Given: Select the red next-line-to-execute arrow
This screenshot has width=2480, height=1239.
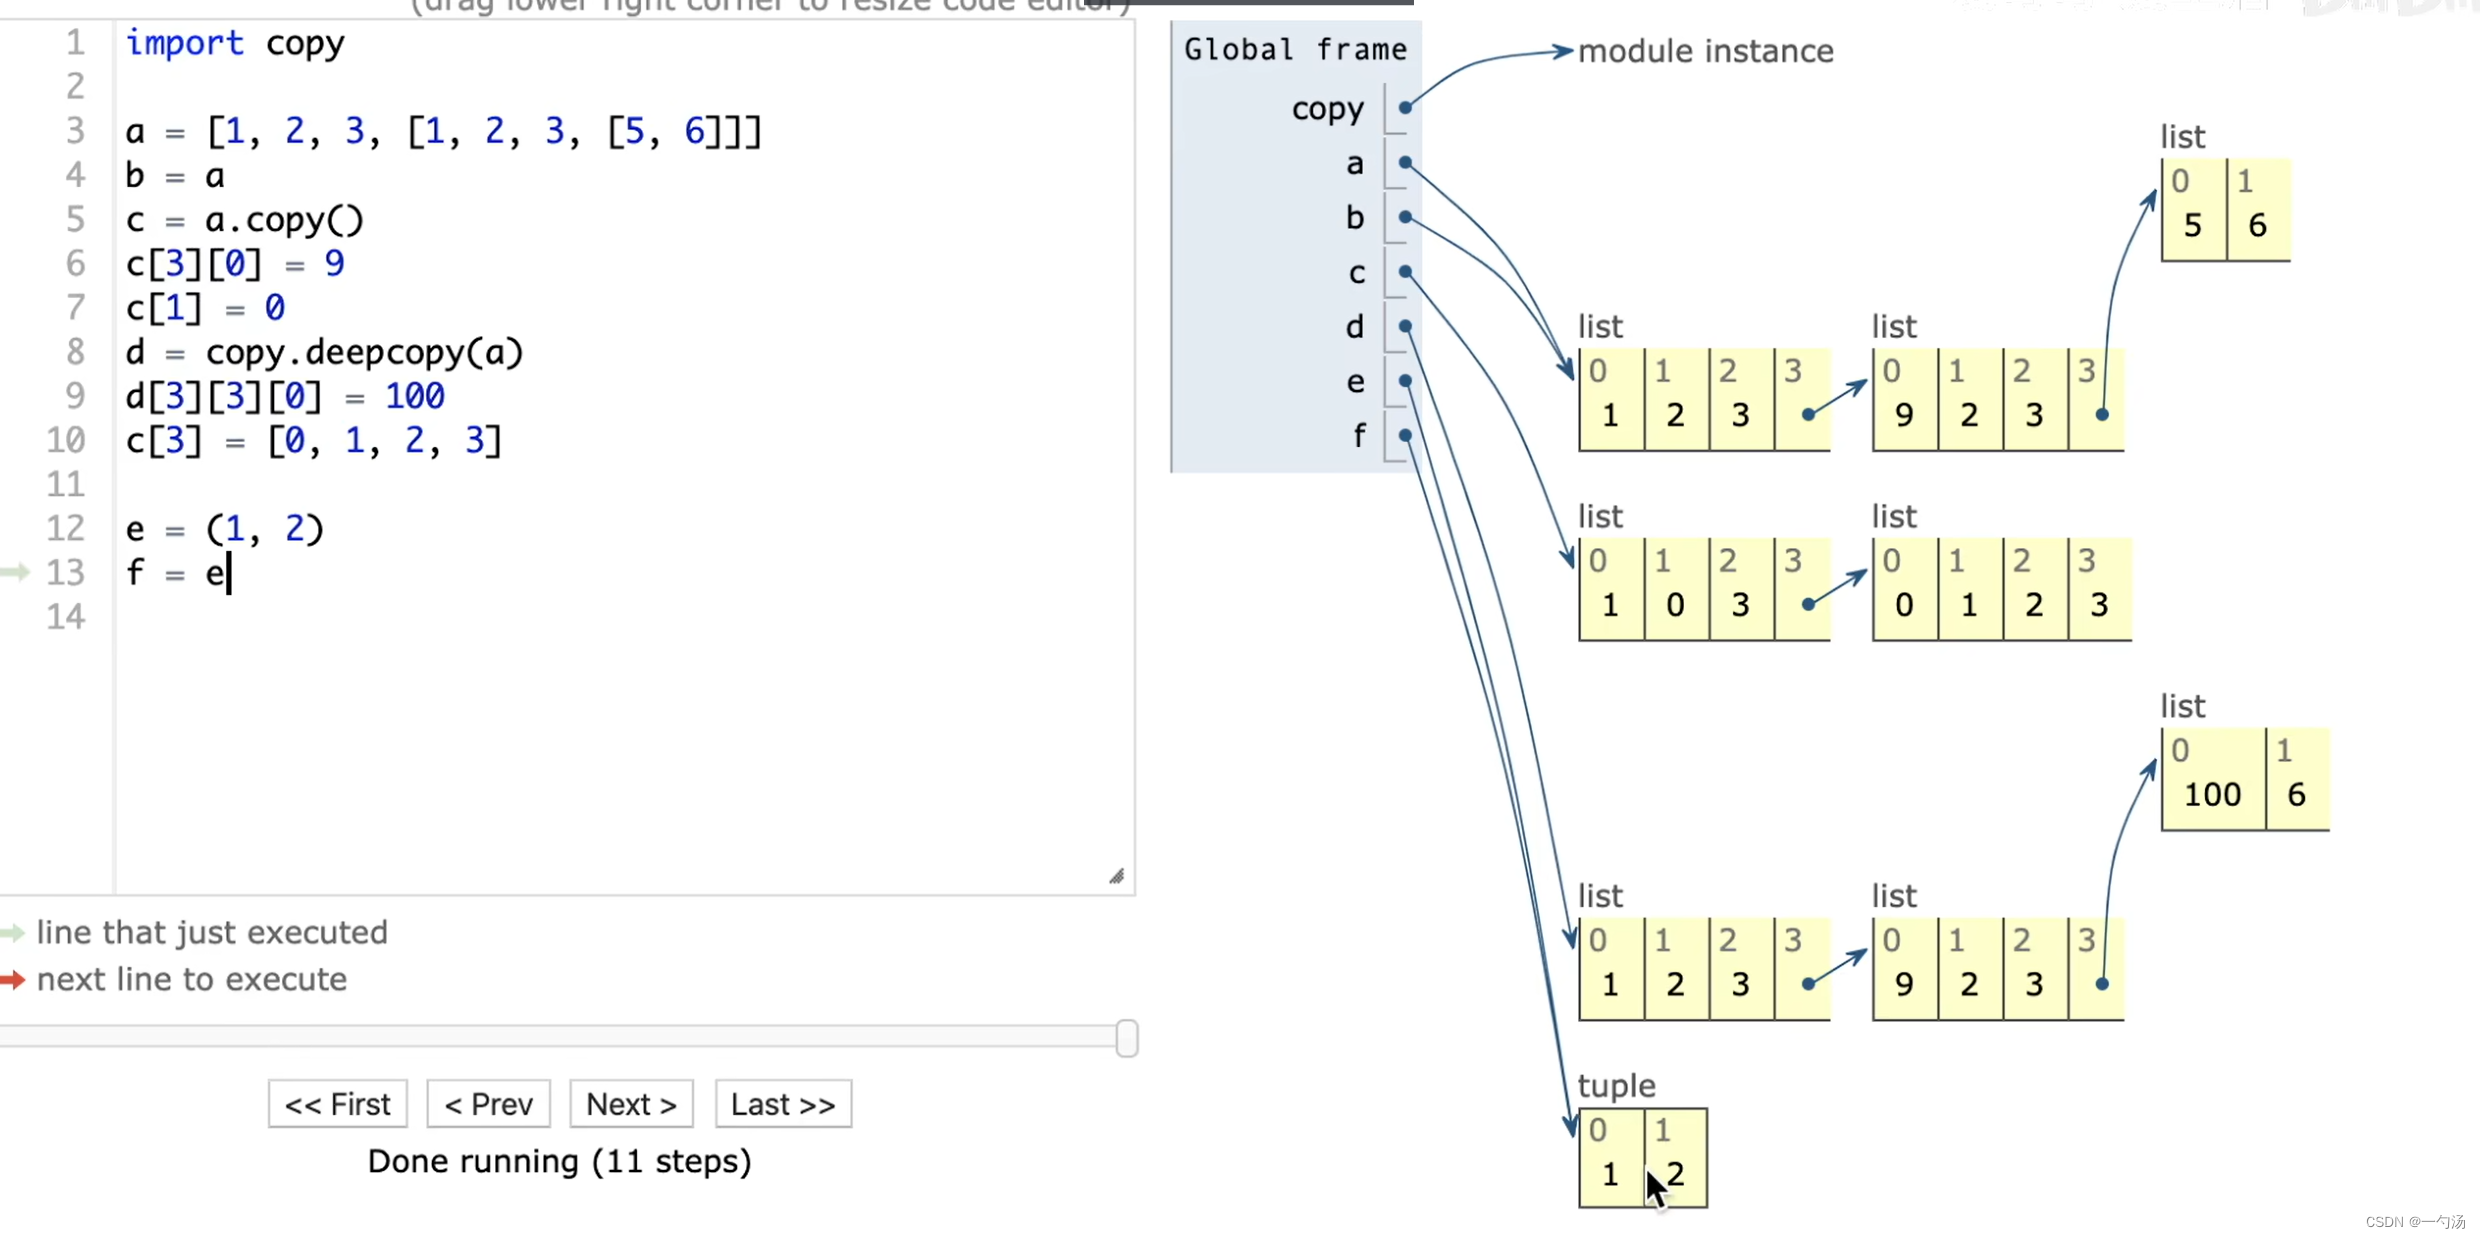Looking at the screenshot, I should [14, 981].
